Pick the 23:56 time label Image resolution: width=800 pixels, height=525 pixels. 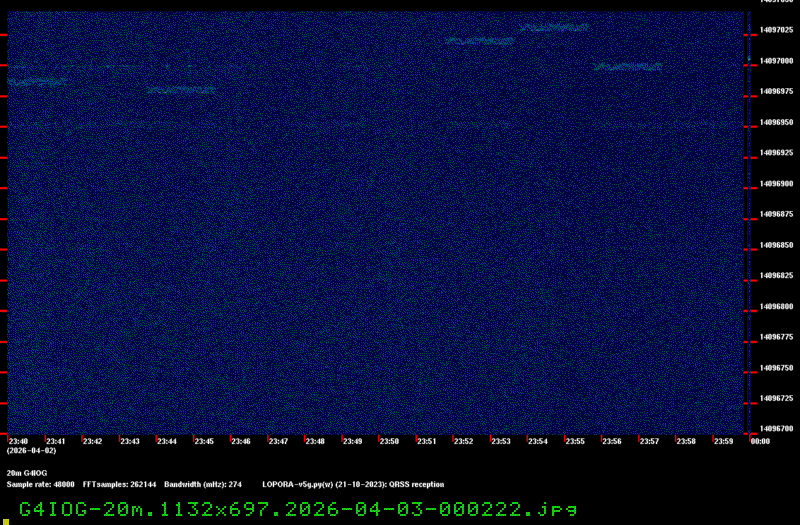tap(612, 441)
